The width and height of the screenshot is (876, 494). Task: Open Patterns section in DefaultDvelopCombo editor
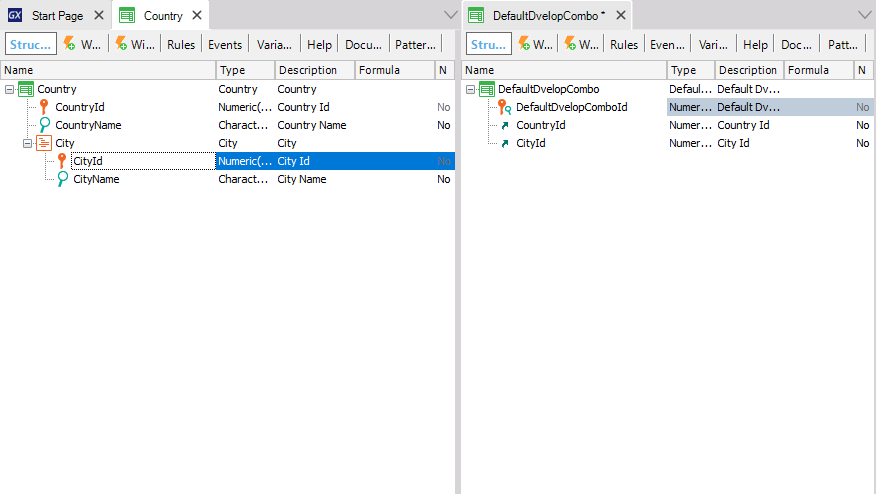click(842, 44)
